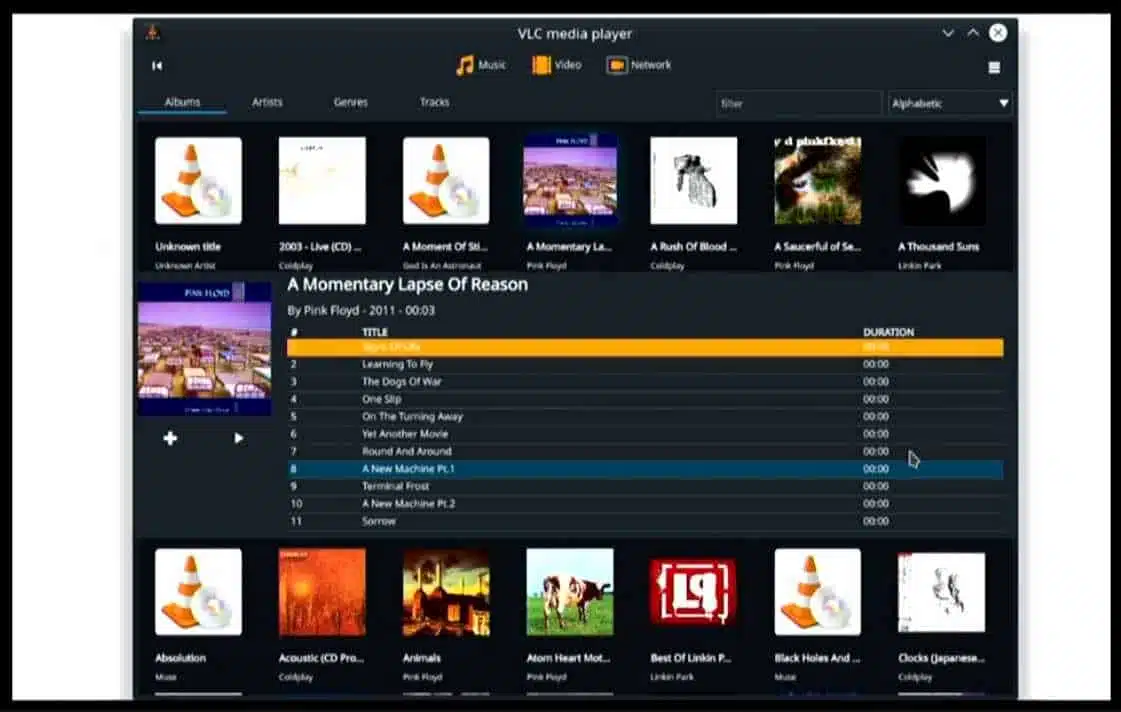Select Black Holes And Revelations album cover
1121x712 pixels.
818,592
